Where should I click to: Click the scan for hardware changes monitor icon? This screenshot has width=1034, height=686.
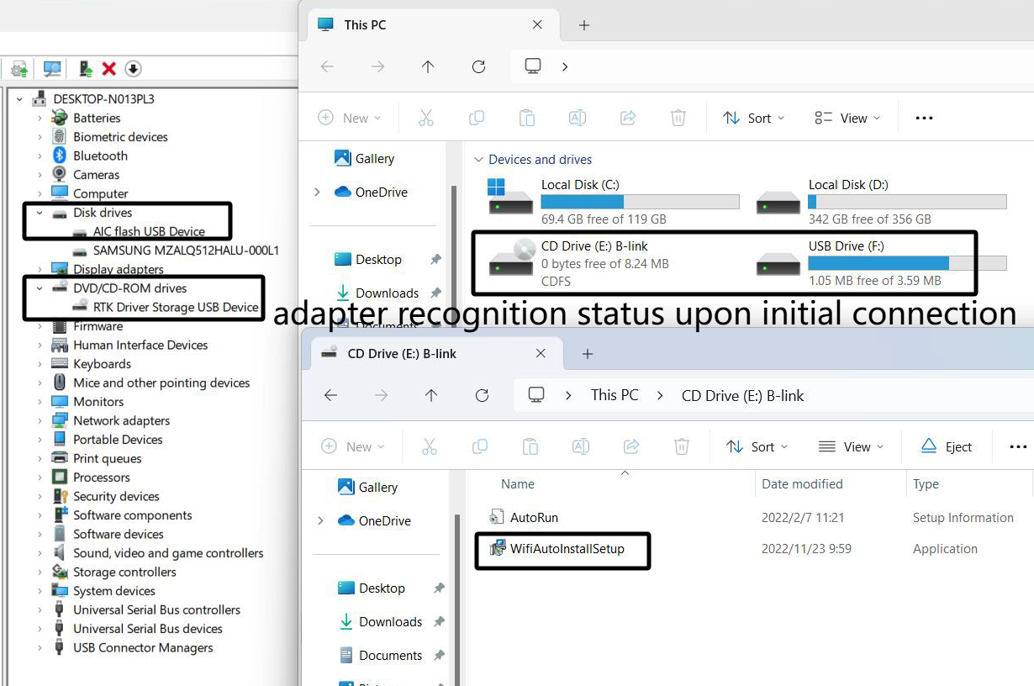tap(52, 69)
